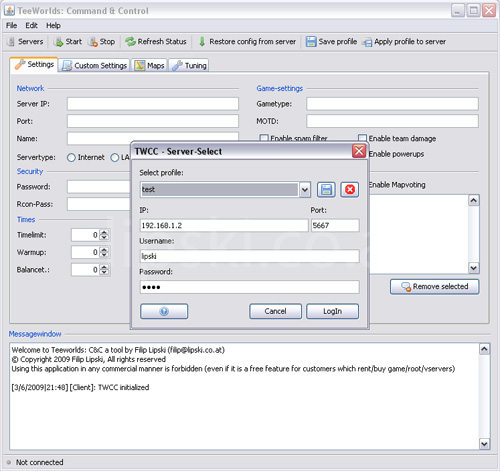Switch to the Maps tab
This screenshot has height=471, width=500.
150,66
